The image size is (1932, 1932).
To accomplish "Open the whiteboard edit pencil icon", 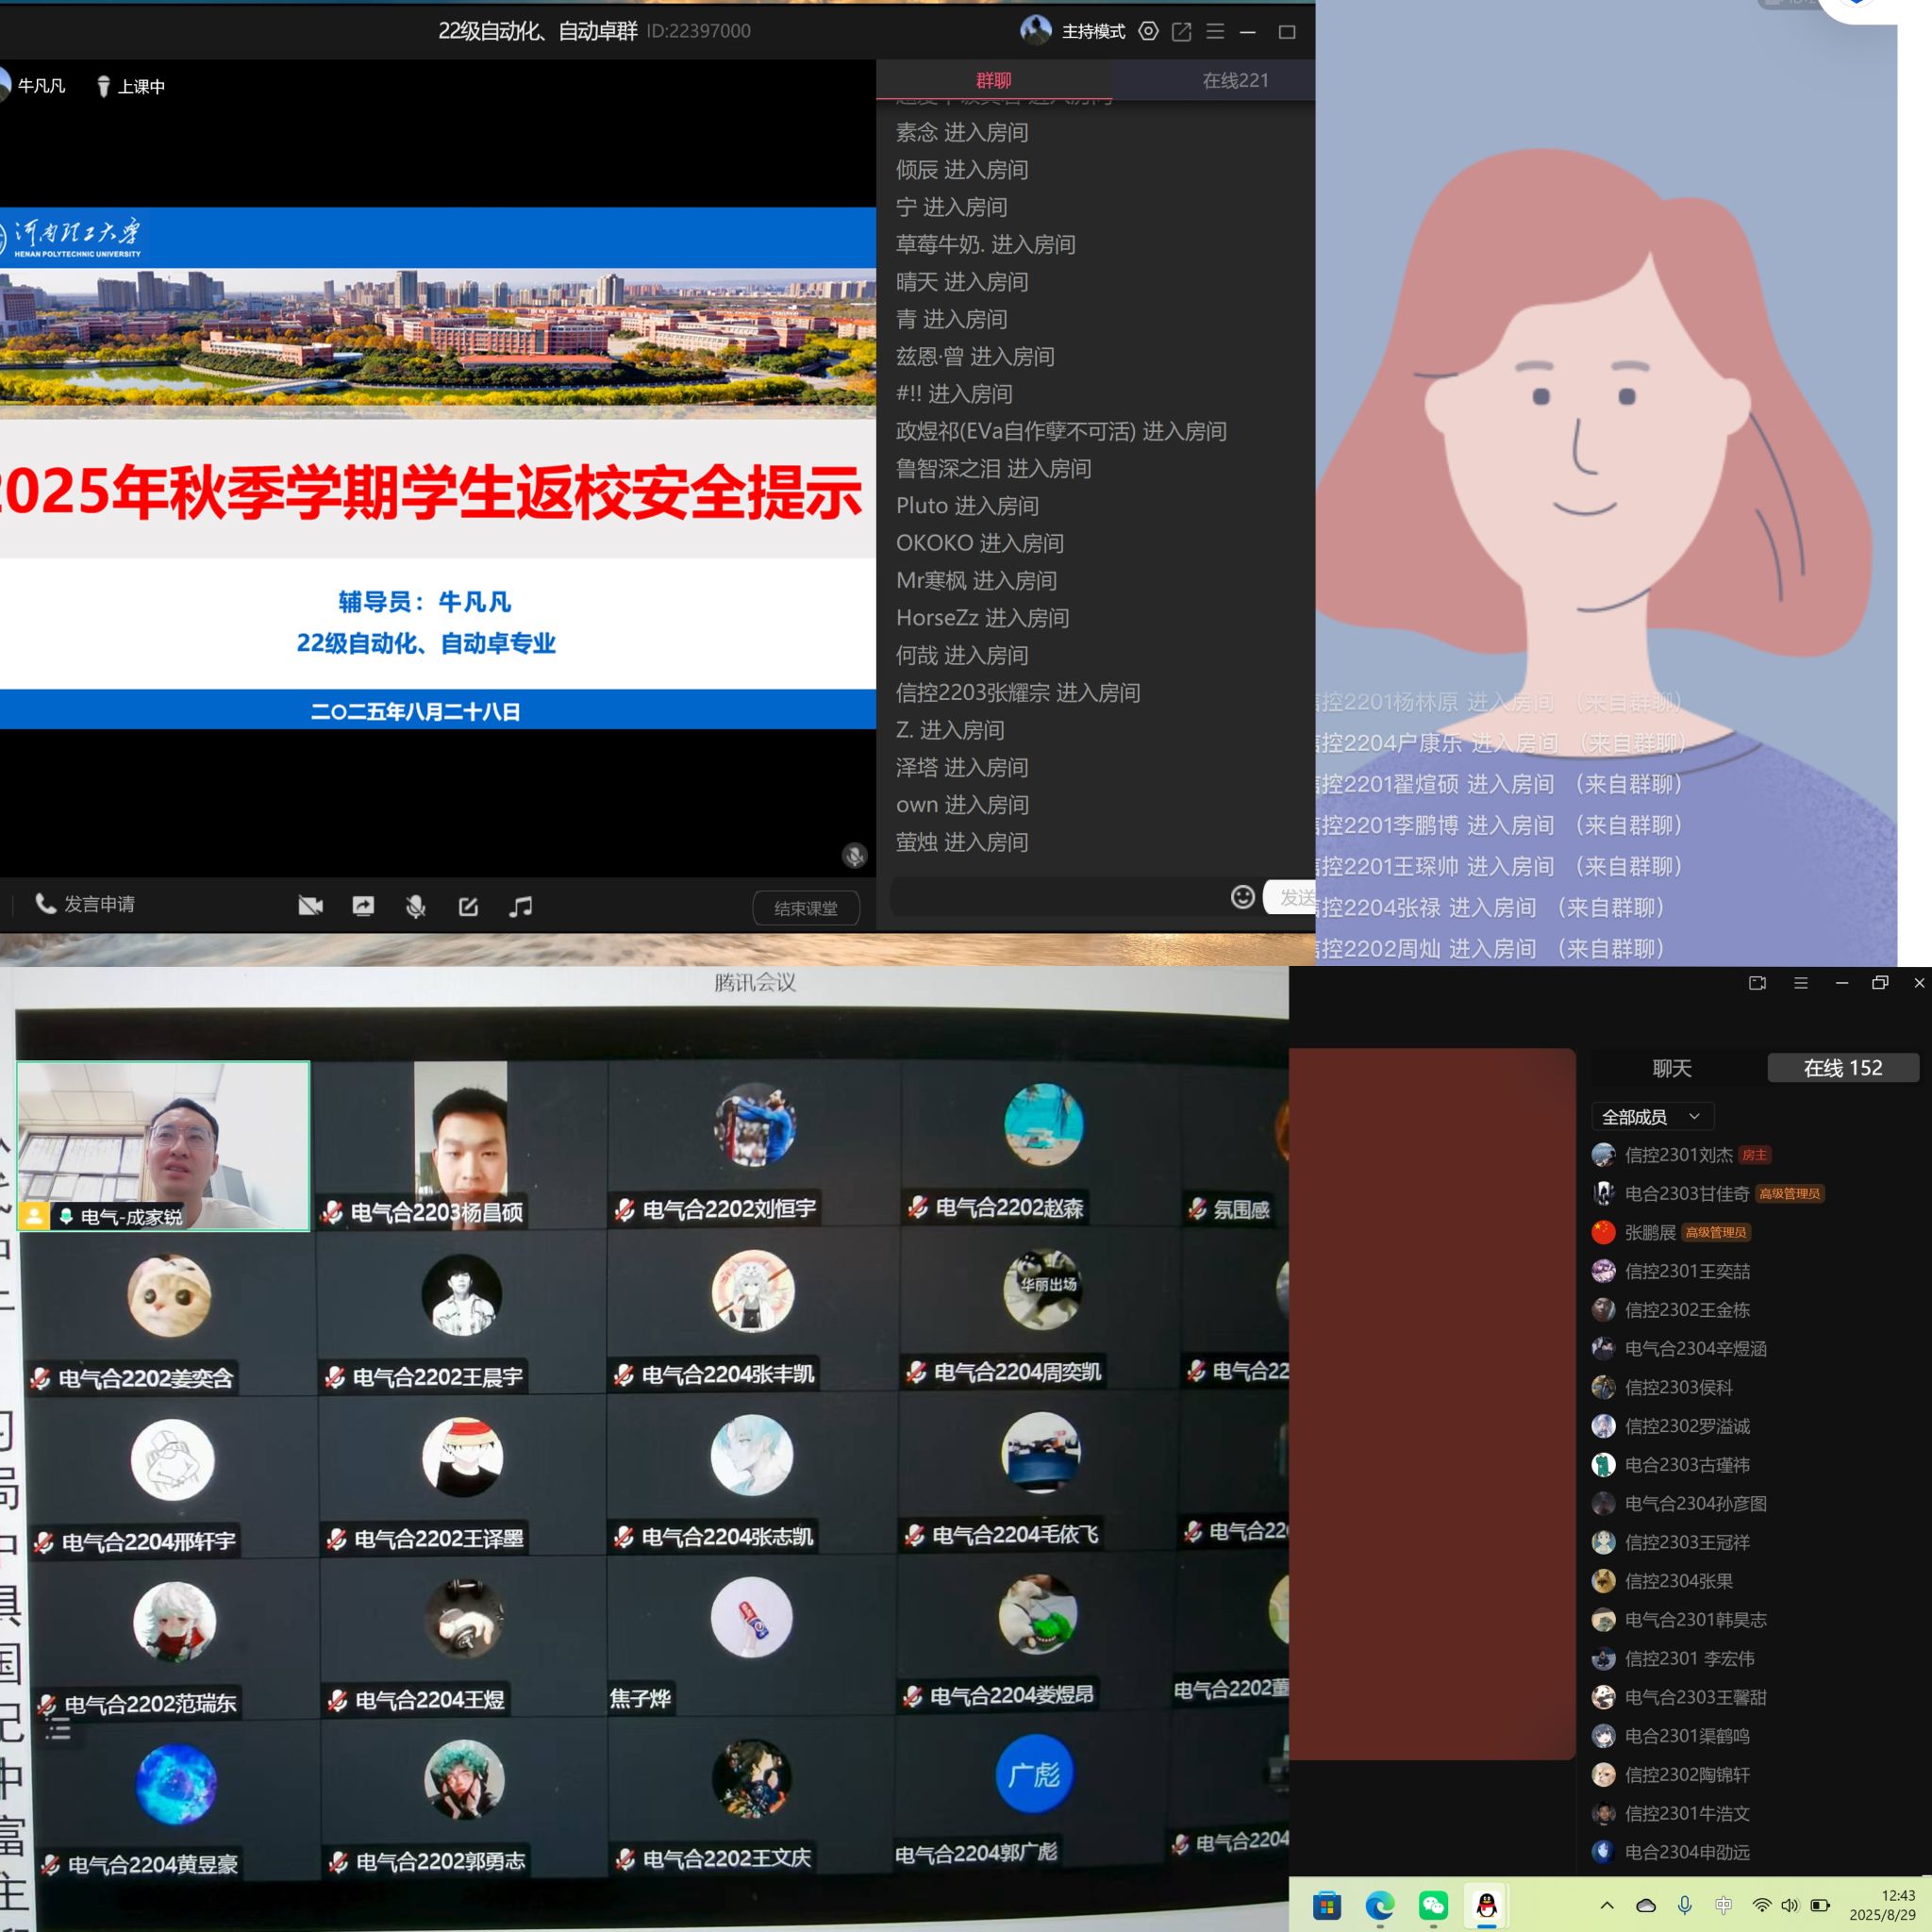I will [x=468, y=906].
